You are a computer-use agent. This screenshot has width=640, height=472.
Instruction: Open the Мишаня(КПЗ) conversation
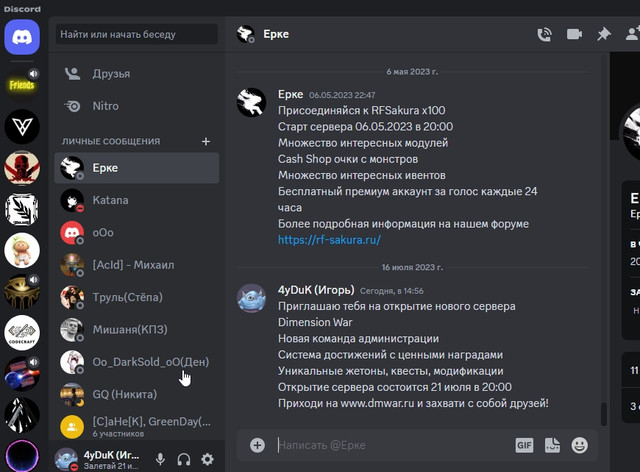point(137,330)
